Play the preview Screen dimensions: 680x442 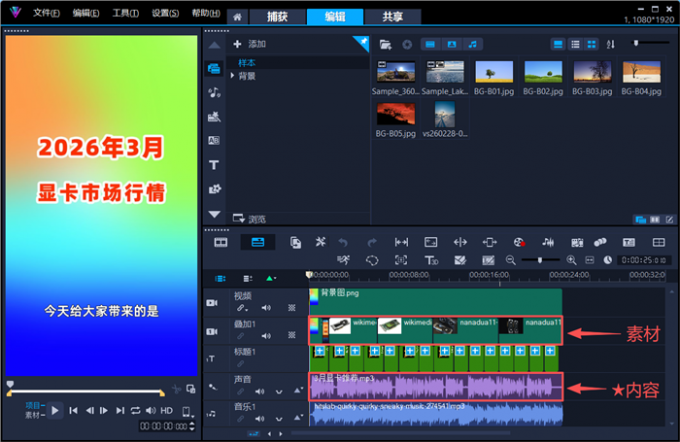tap(55, 410)
